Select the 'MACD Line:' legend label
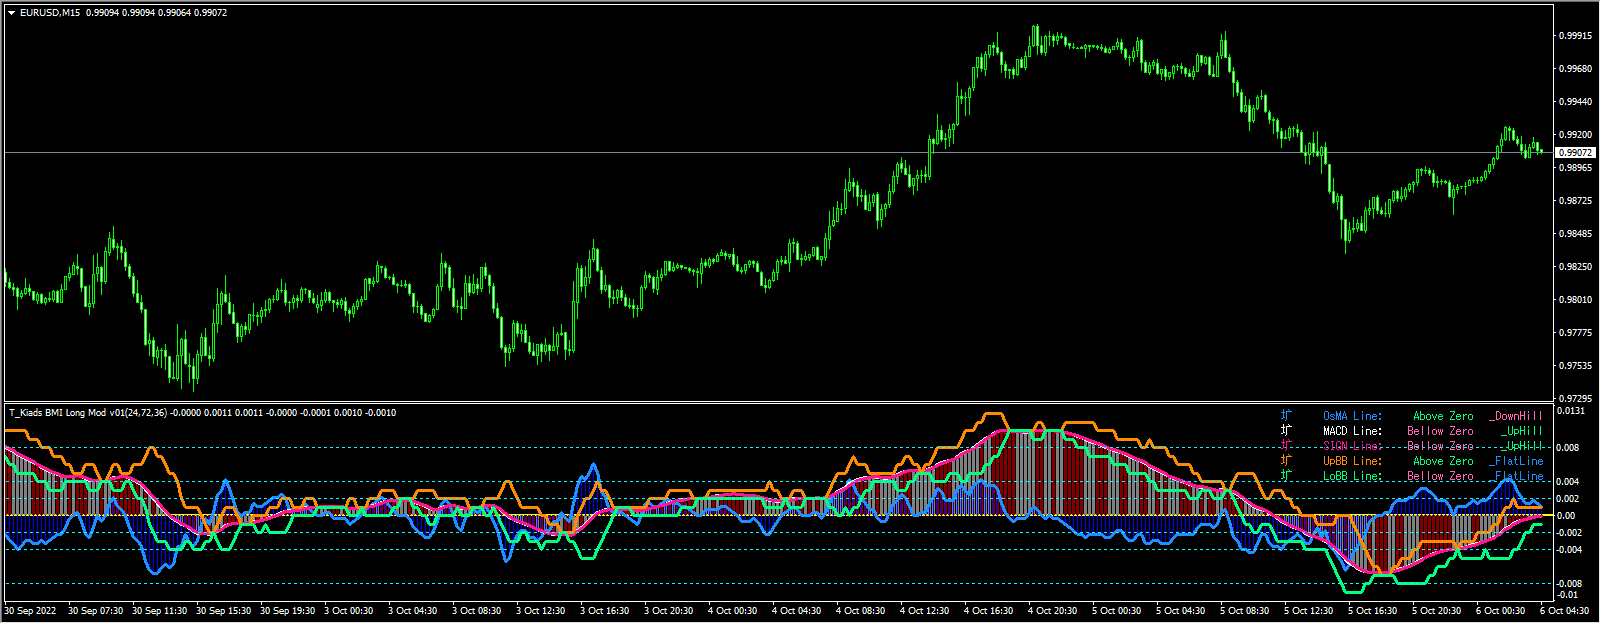This screenshot has width=1601, height=624. pos(1352,431)
